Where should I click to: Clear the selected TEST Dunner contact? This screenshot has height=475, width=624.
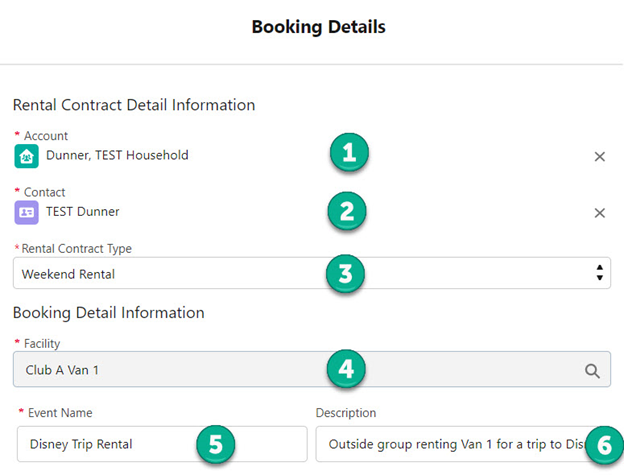[600, 212]
